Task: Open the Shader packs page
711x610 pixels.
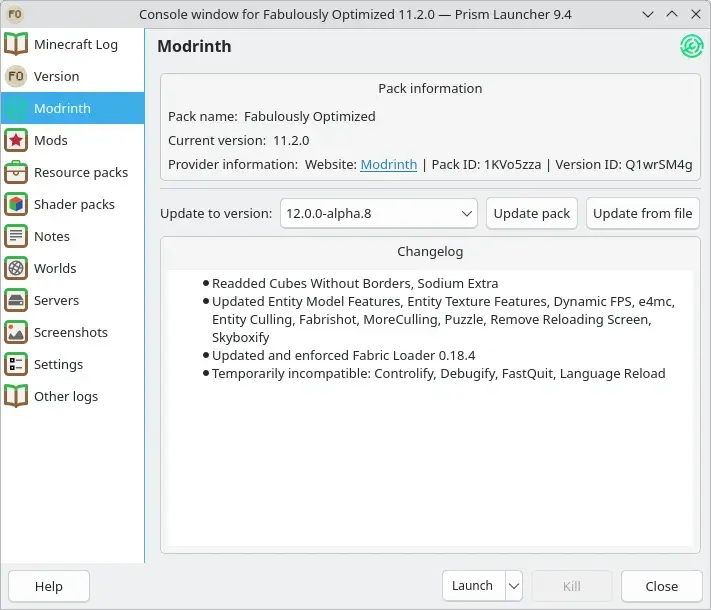Action: [x=73, y=204]
